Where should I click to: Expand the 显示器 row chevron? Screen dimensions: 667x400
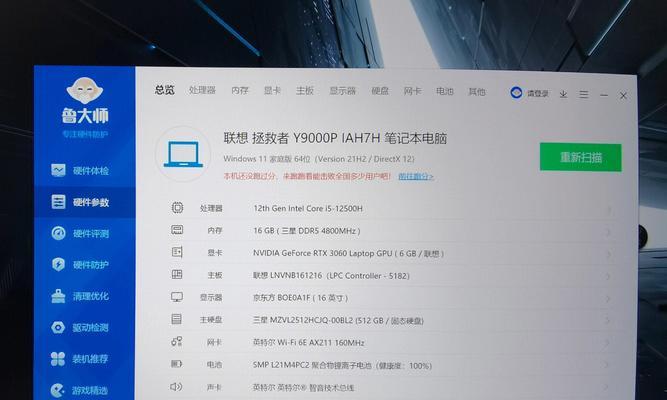point(607,299)
